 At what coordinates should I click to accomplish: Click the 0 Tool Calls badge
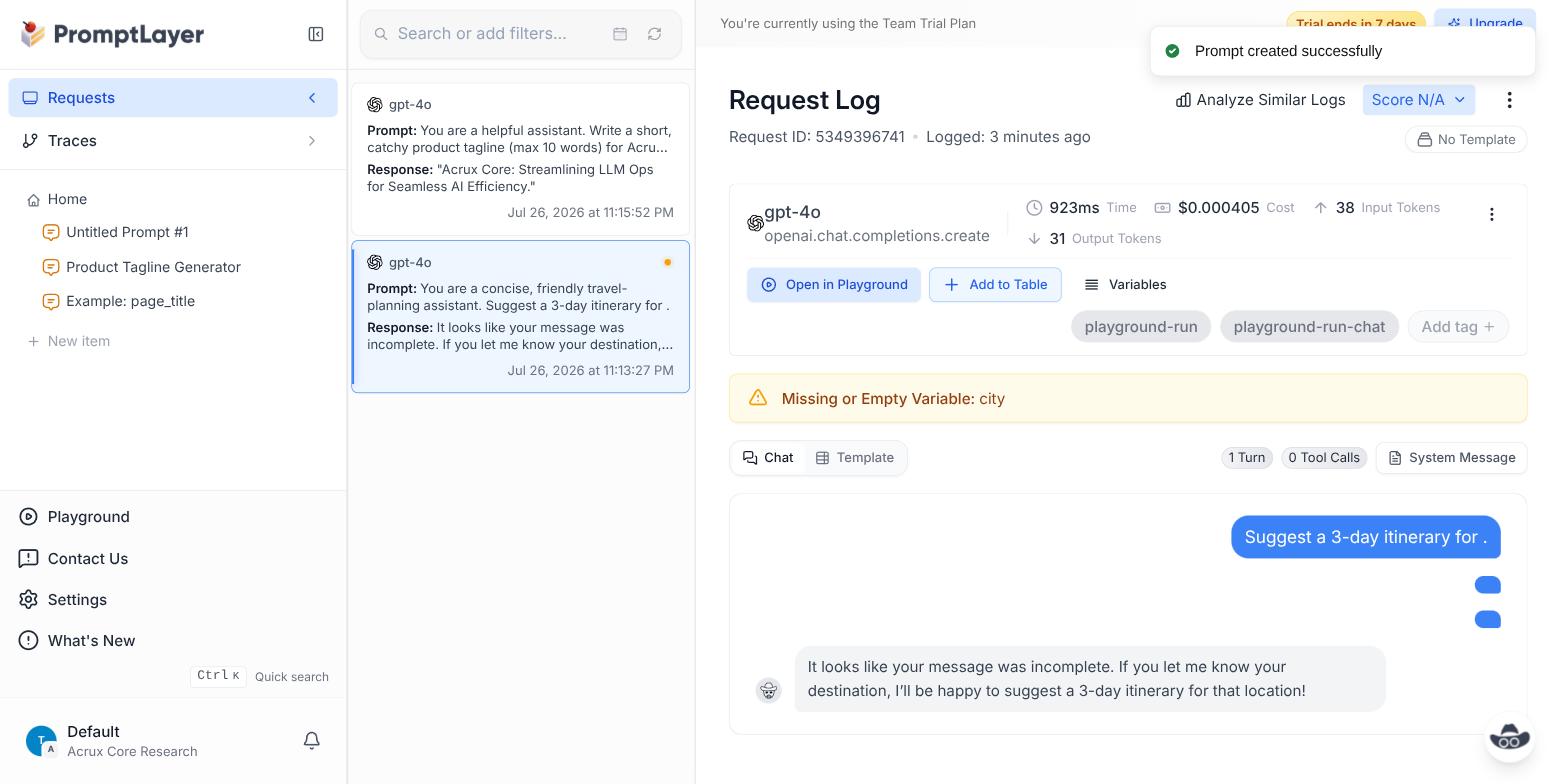(1324, 458)
